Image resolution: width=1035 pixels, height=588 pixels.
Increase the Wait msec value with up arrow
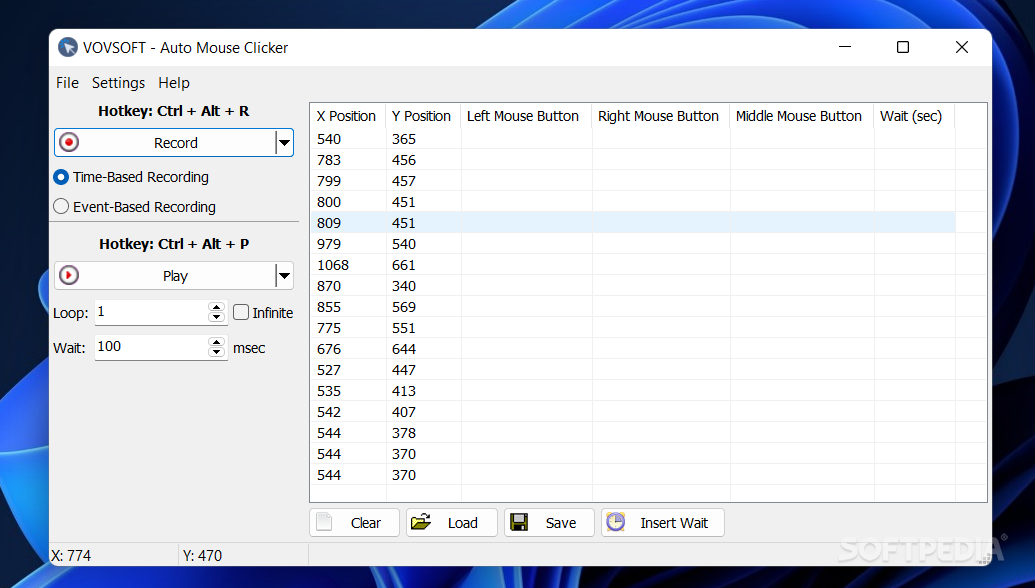217,342
